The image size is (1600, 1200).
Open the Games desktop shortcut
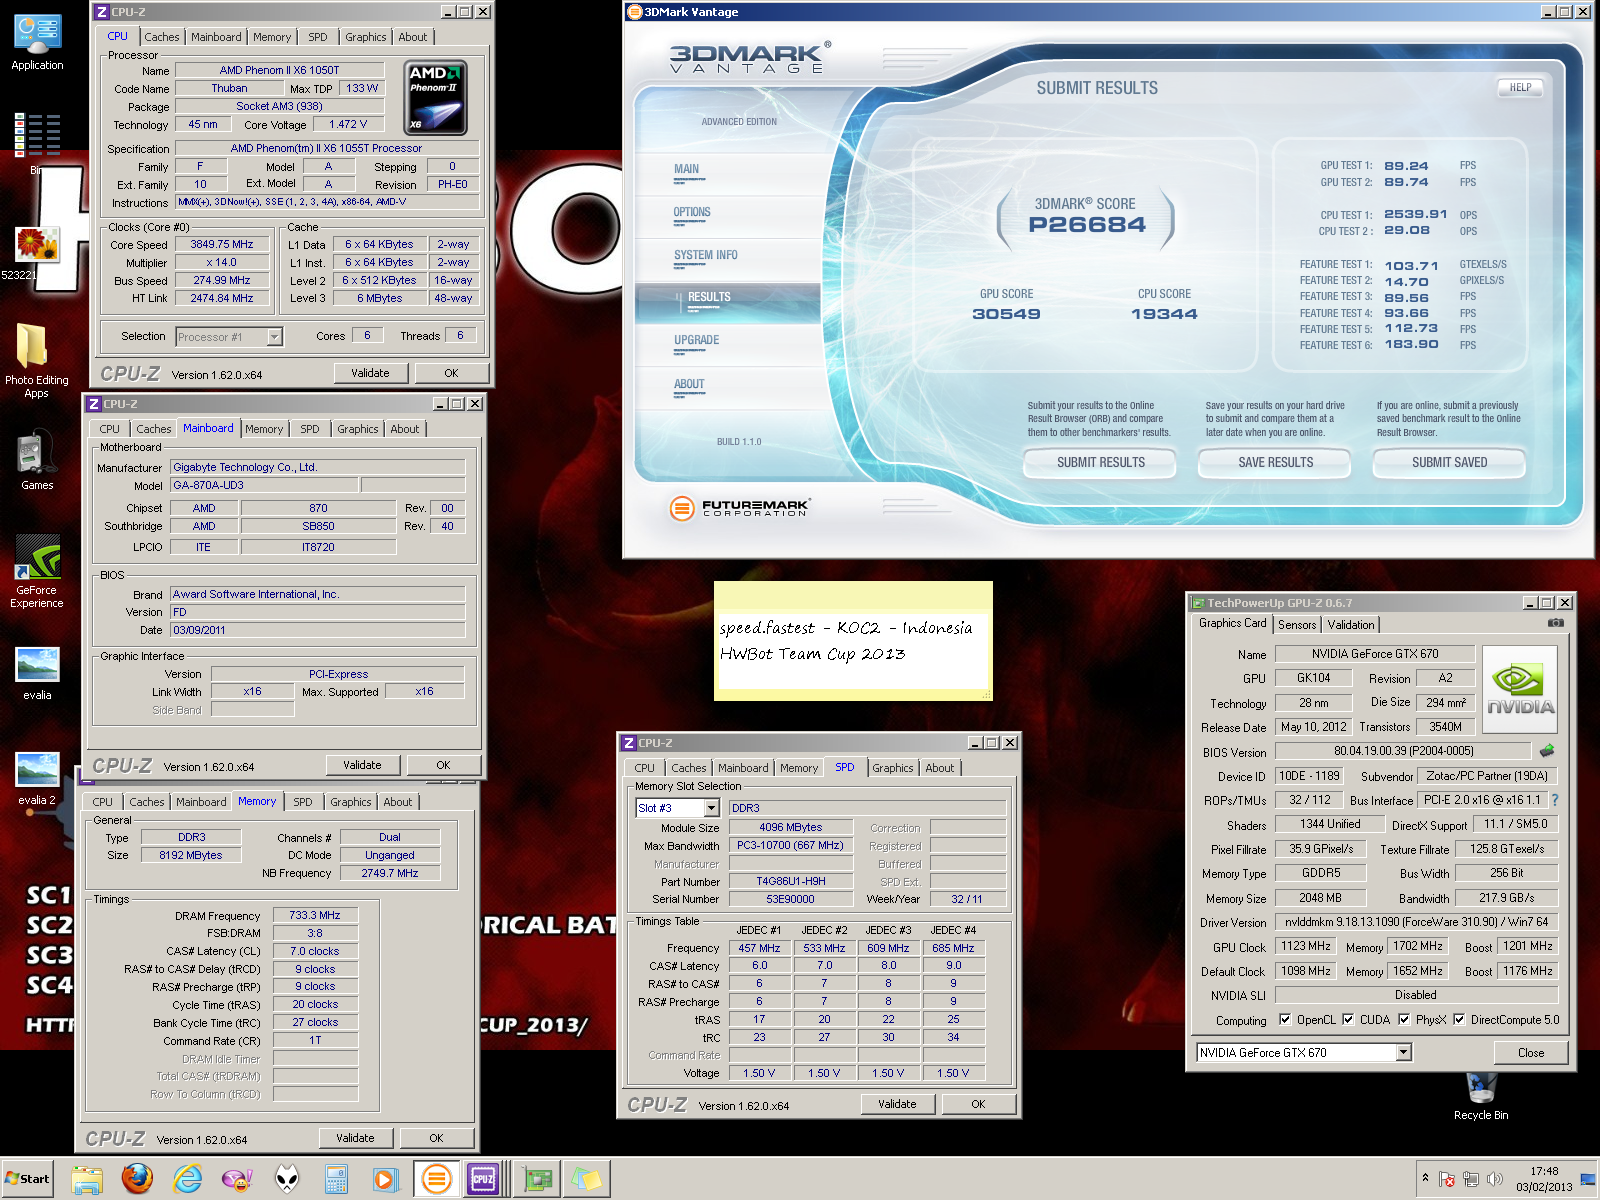[37, 460]
